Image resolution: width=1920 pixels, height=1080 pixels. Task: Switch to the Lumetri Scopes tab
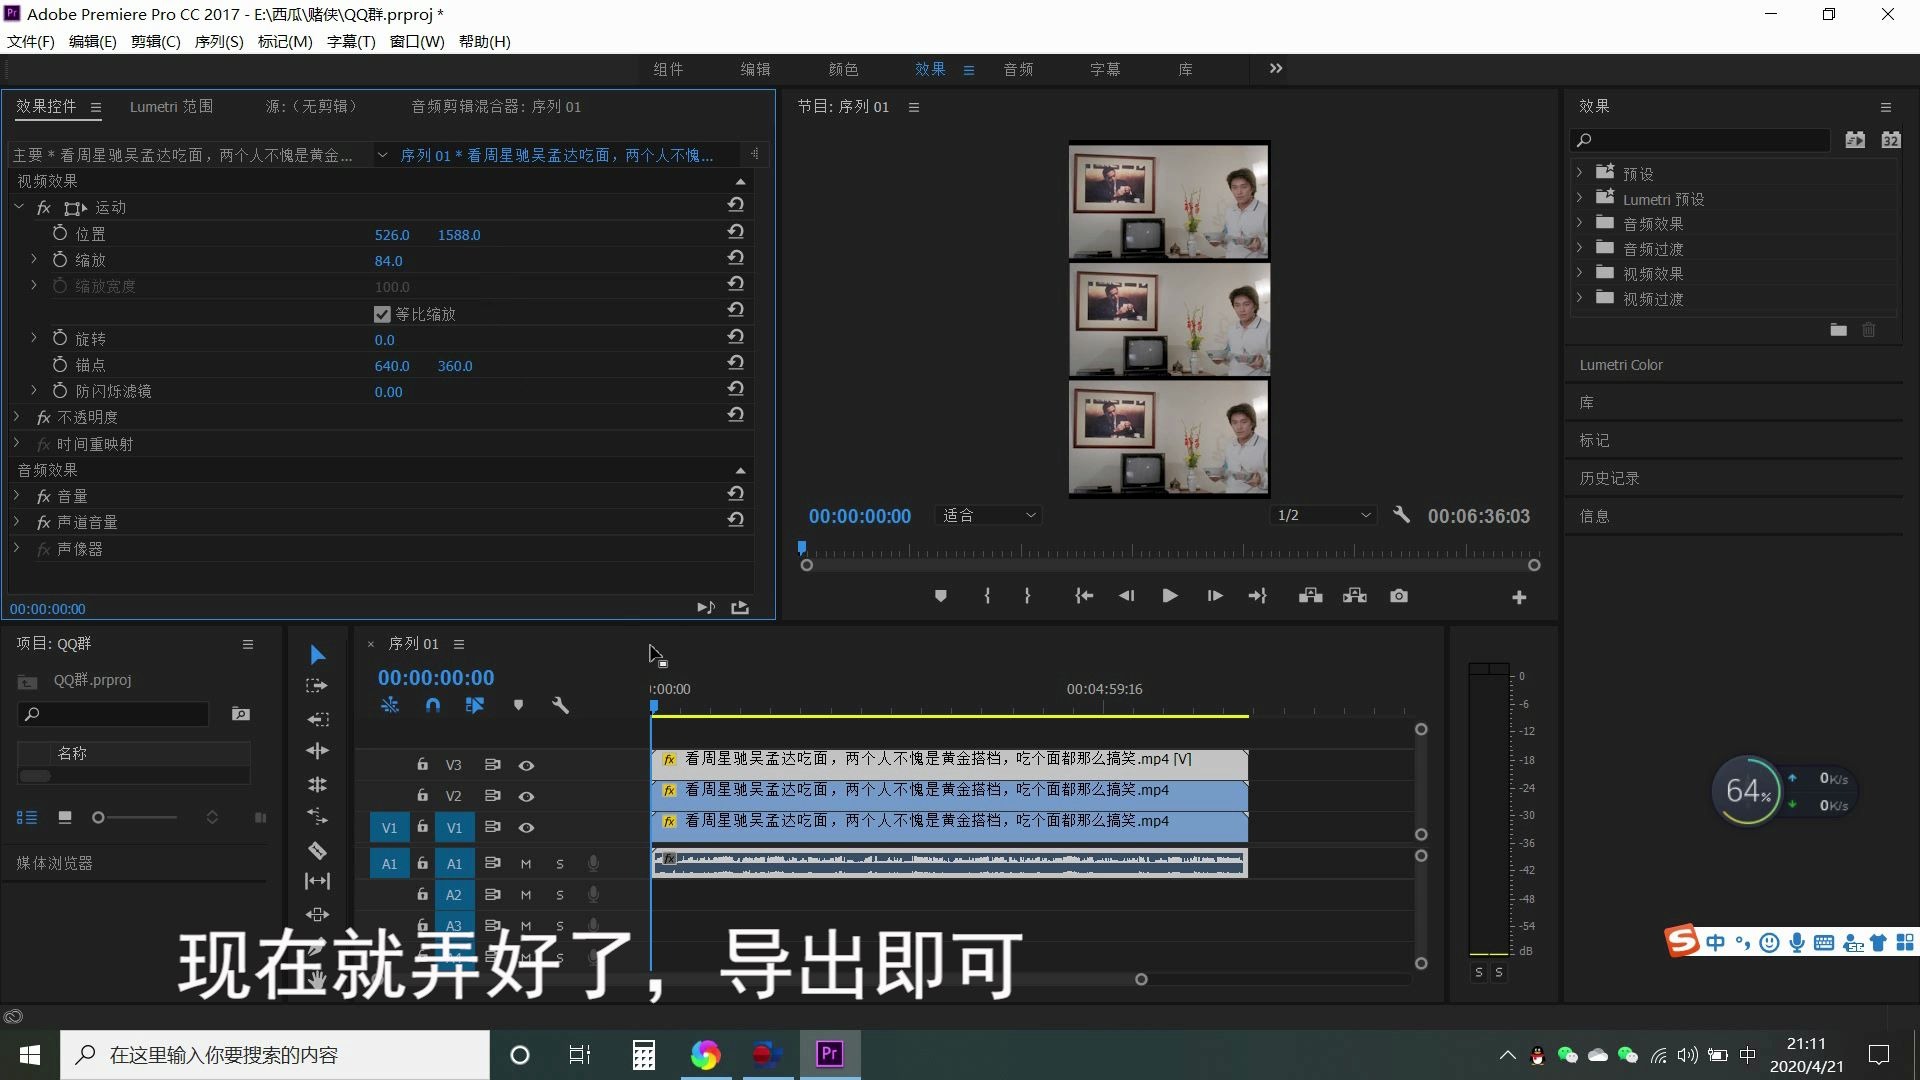171,106
